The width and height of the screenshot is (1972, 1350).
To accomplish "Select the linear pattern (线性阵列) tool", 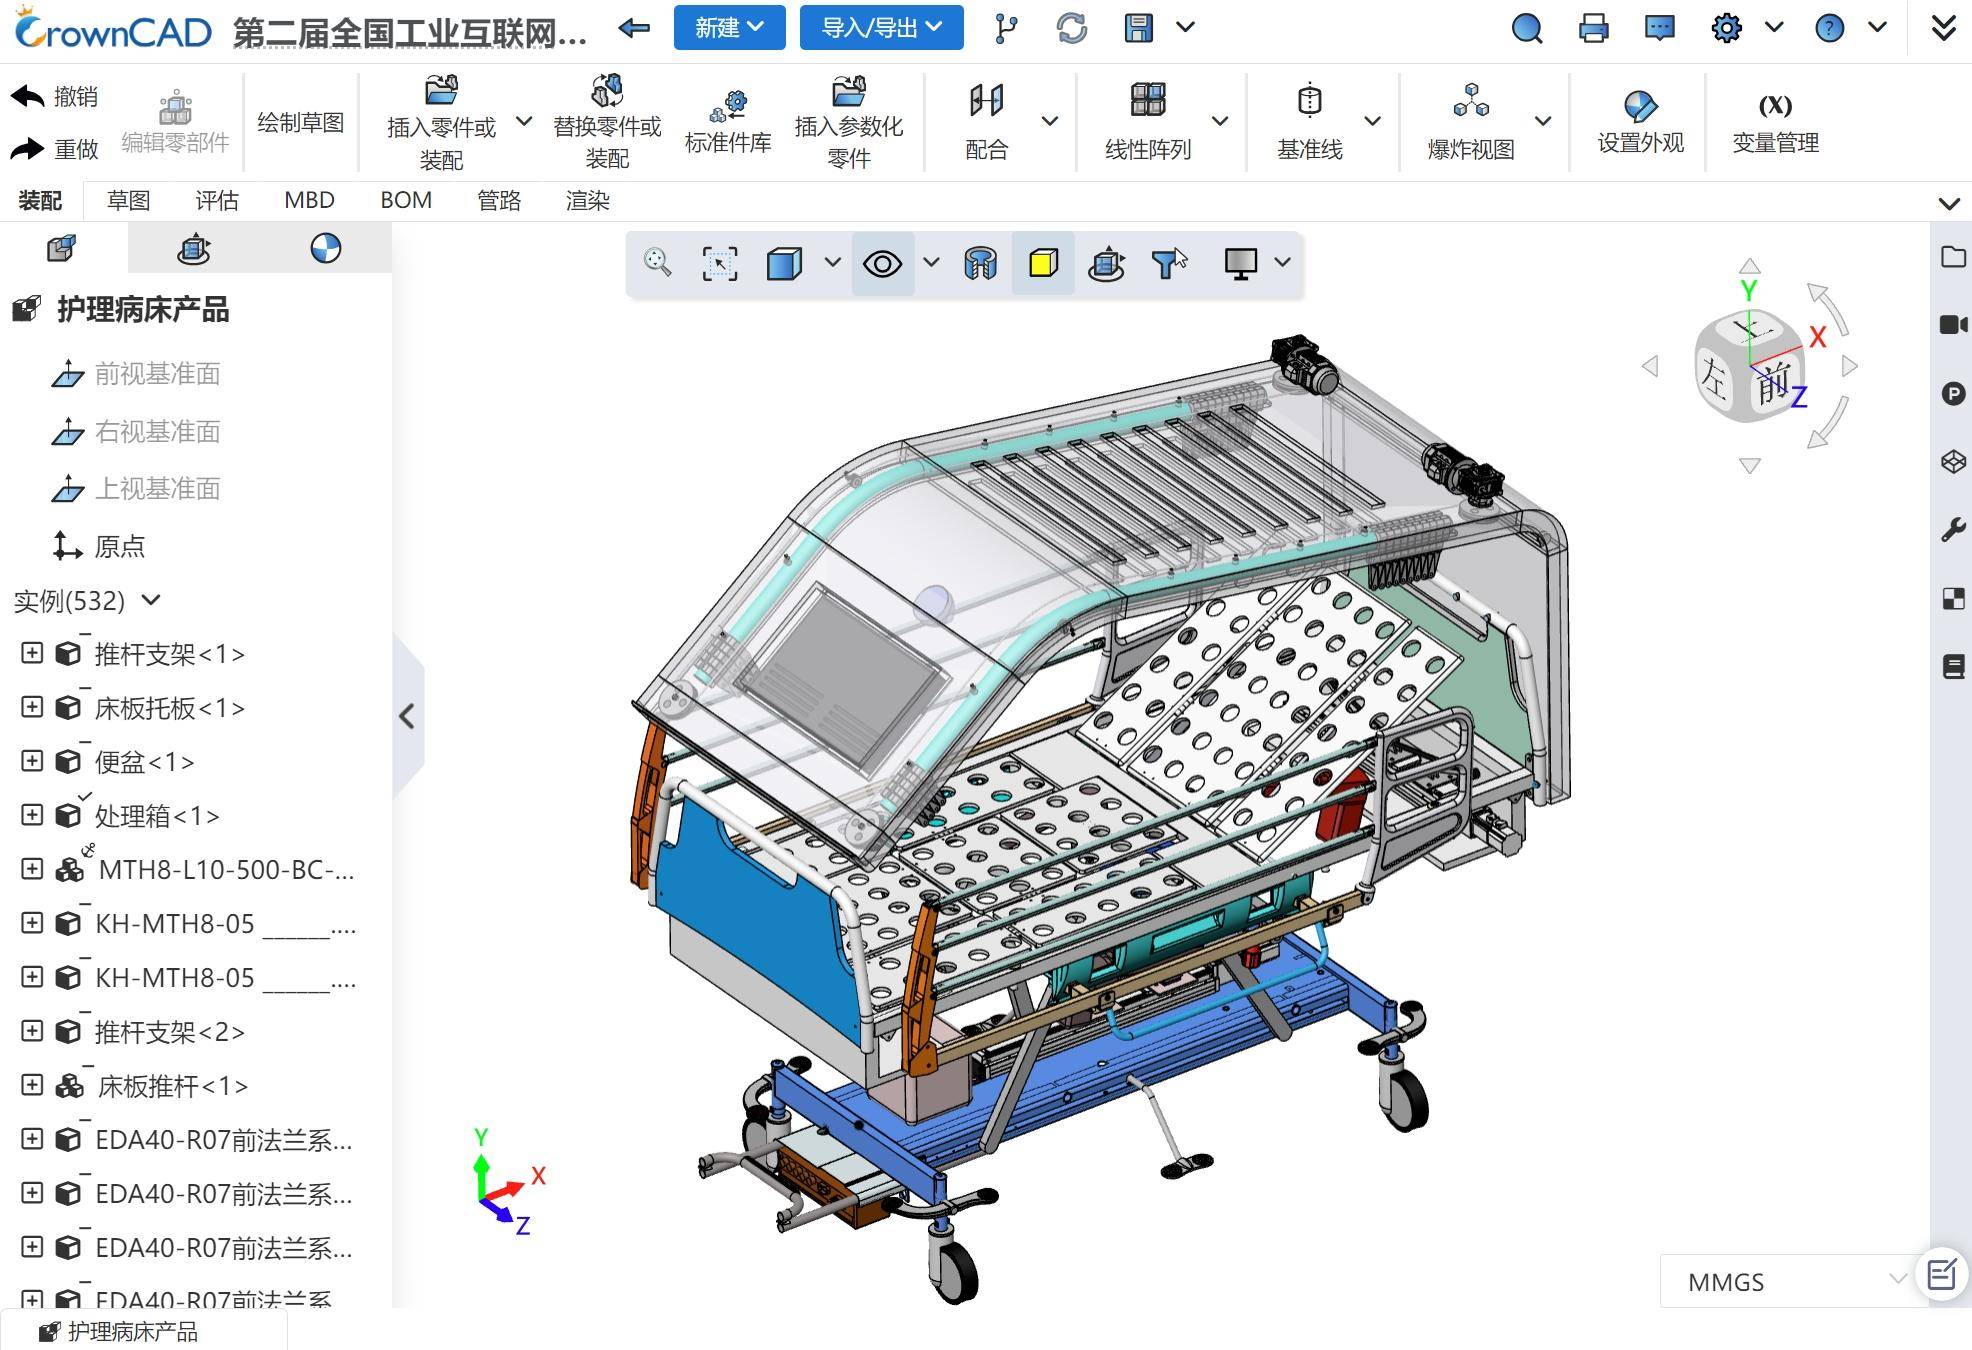I will click(1147, 101).
